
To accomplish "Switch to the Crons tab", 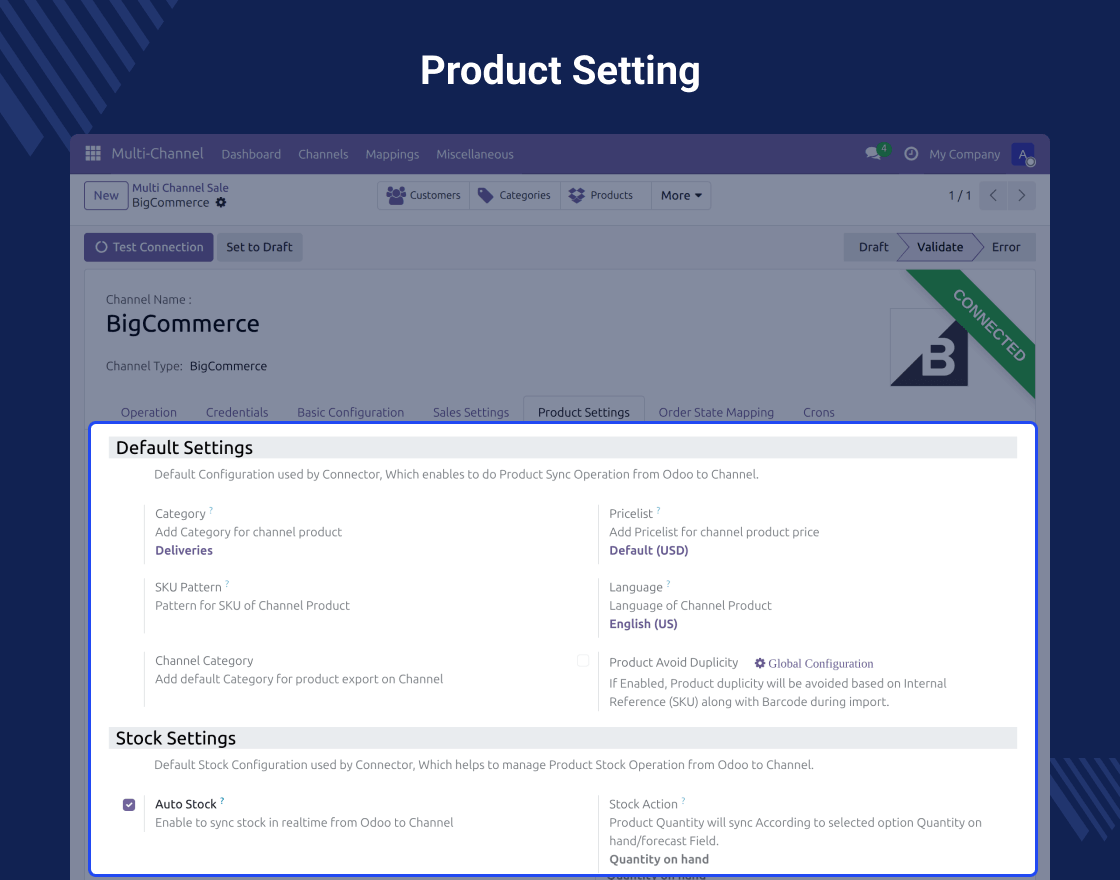I will (x=819, y=412).
